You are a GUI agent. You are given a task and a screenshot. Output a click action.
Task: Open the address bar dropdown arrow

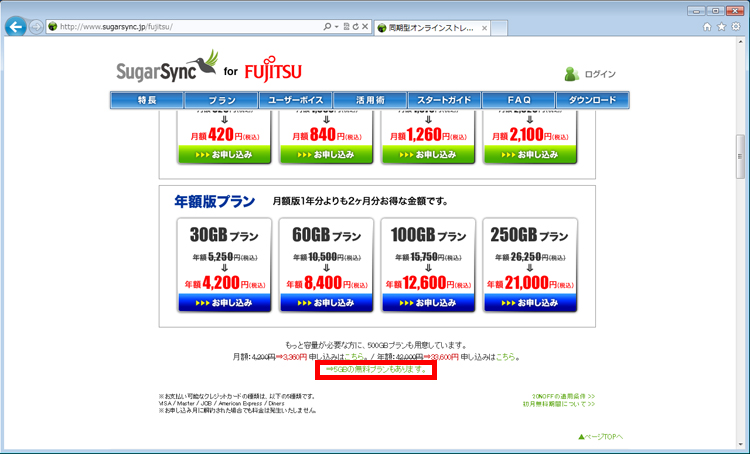[337, 27]
